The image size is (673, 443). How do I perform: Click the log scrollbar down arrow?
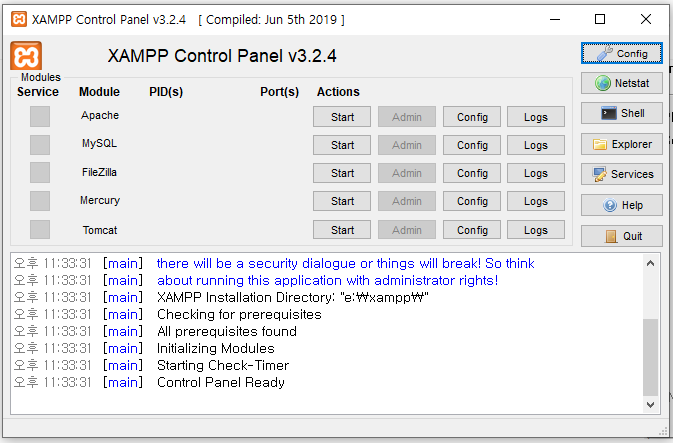[x=650, y=404]
